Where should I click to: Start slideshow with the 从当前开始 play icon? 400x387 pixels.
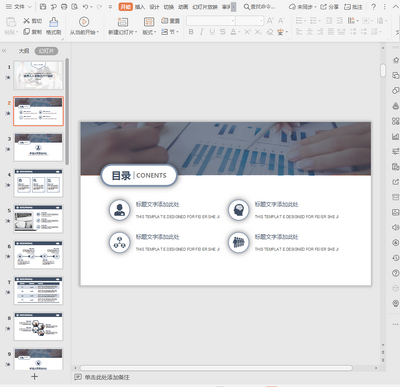pyautogui.click(x=84, y=22)
